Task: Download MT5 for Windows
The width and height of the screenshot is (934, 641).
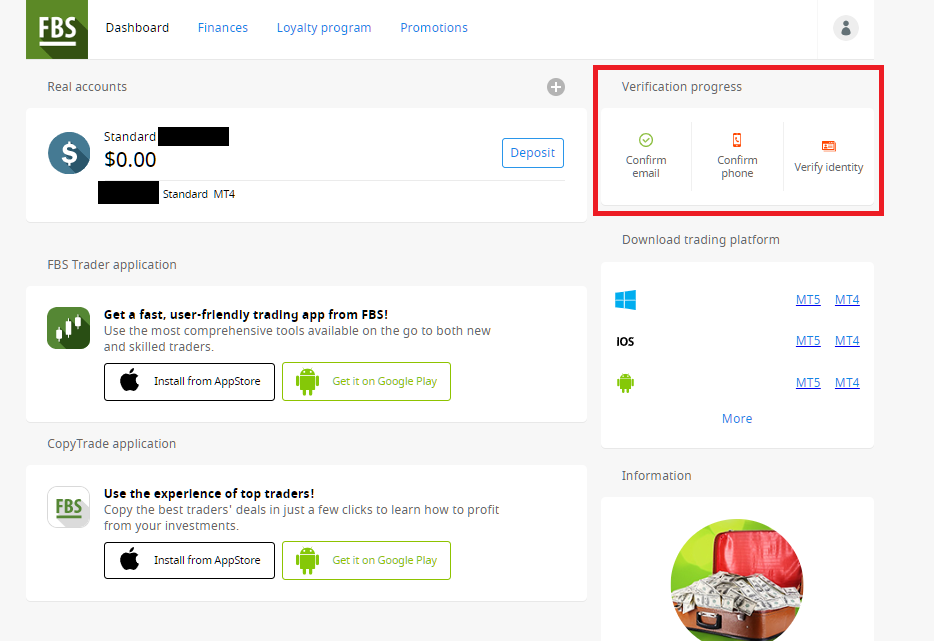Action: (x=808, y=300)
